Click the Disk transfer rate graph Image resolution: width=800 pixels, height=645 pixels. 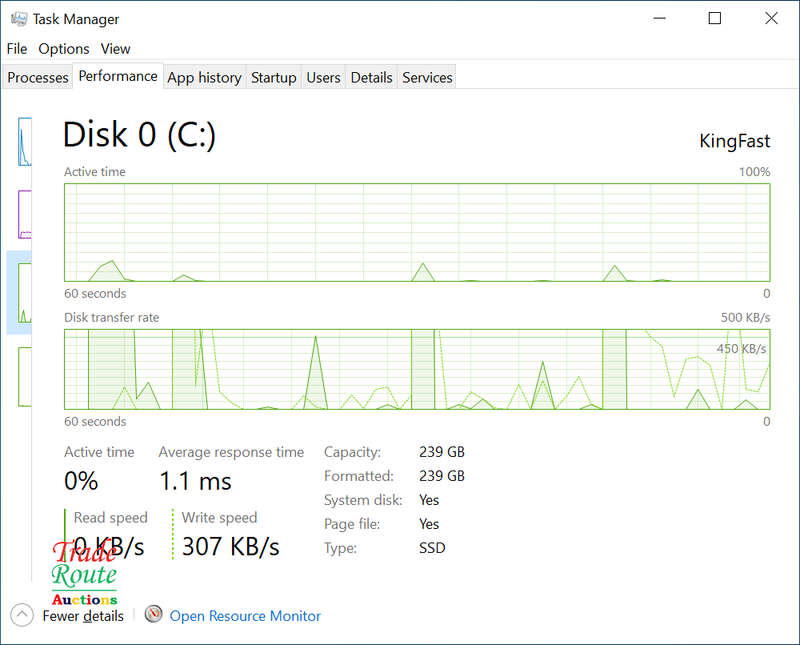click(x=417, y=369)
